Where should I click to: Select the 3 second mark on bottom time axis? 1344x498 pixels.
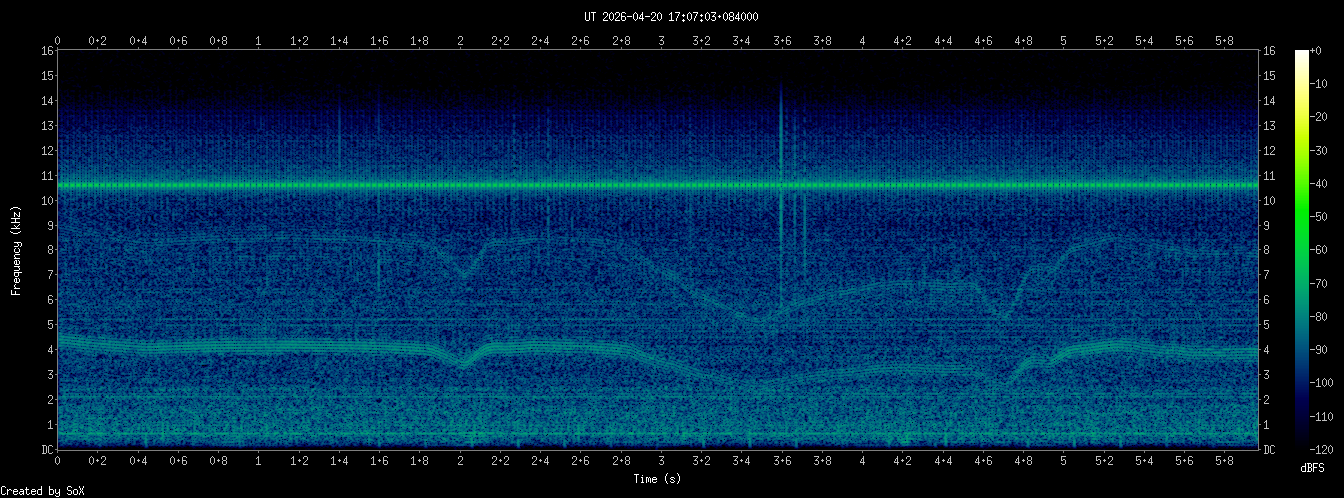pos(661,461)
